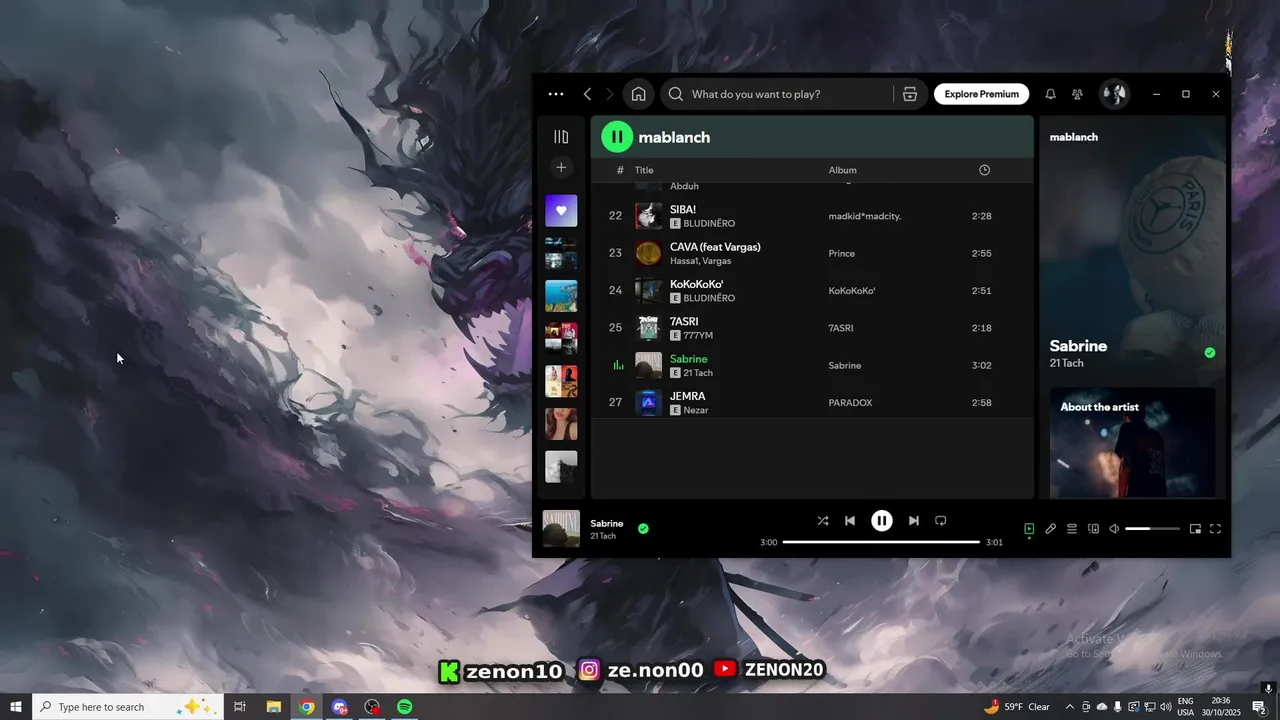This screenshot has width=1280, height=720.
Task: Toggle the Now Playing view
Action: tap(1029, 529)
